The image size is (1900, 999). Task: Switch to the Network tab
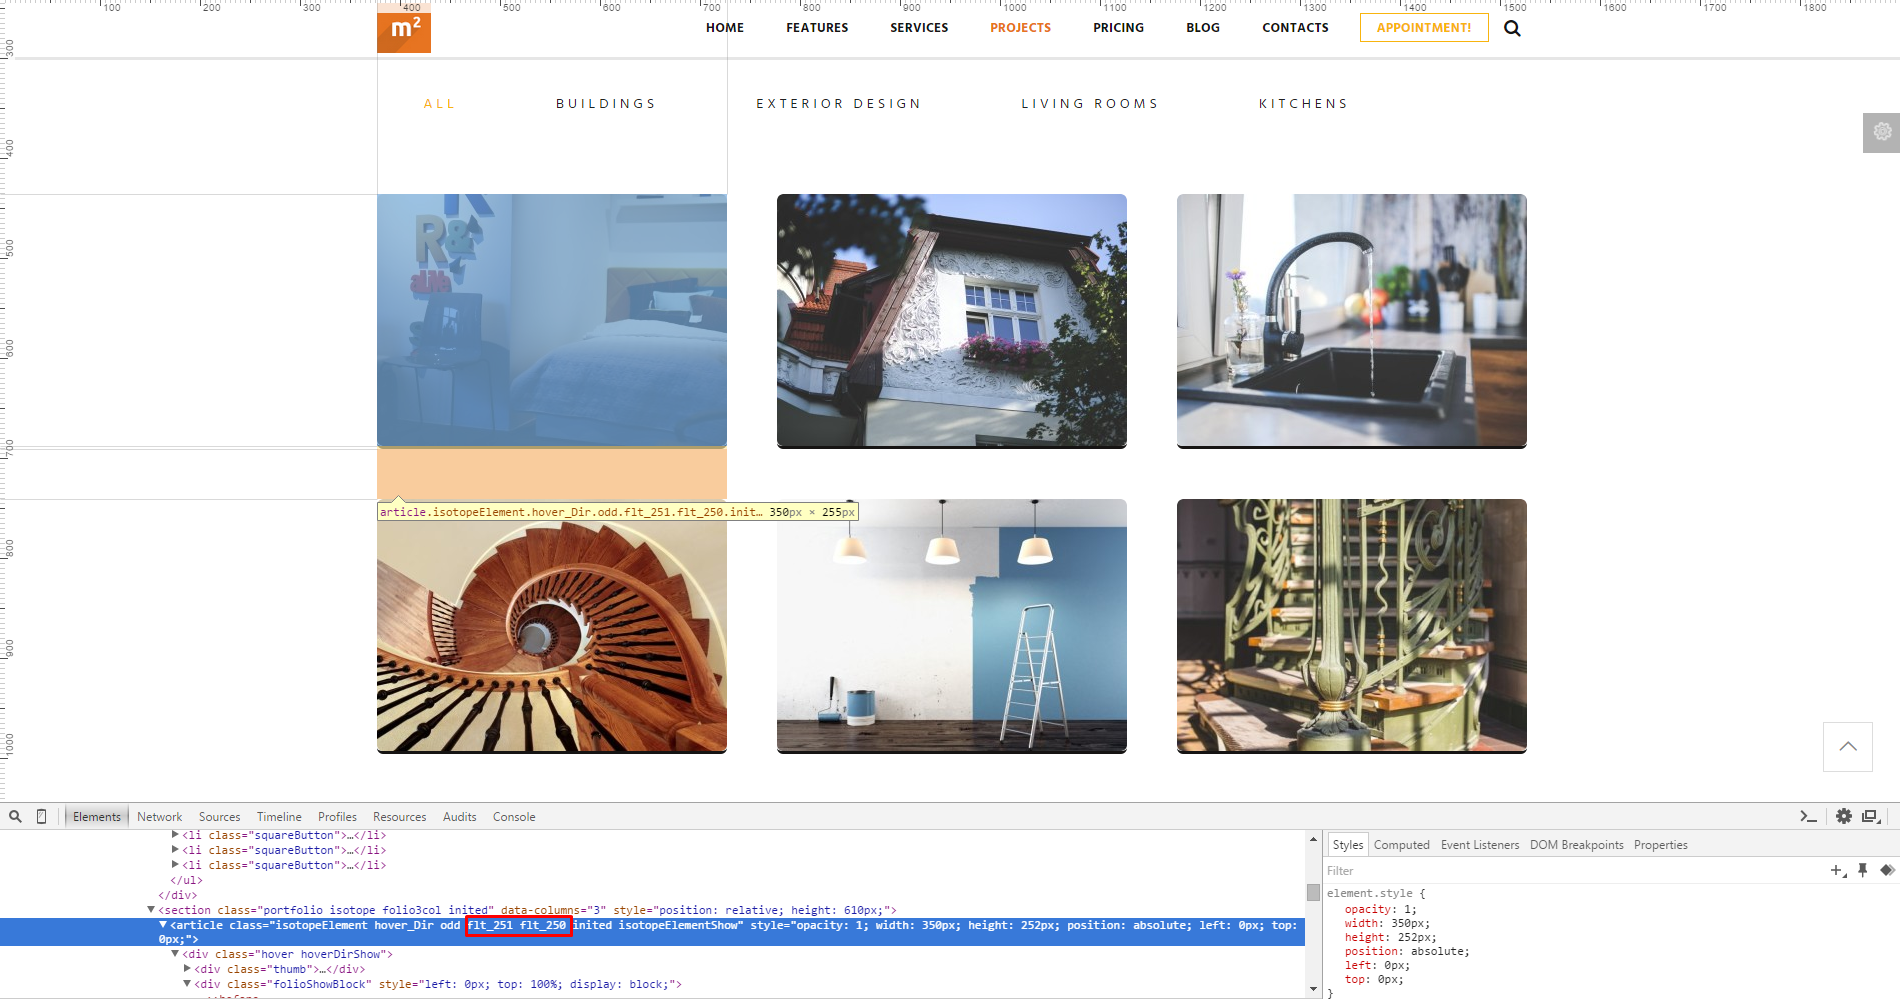tap(159, 817)
